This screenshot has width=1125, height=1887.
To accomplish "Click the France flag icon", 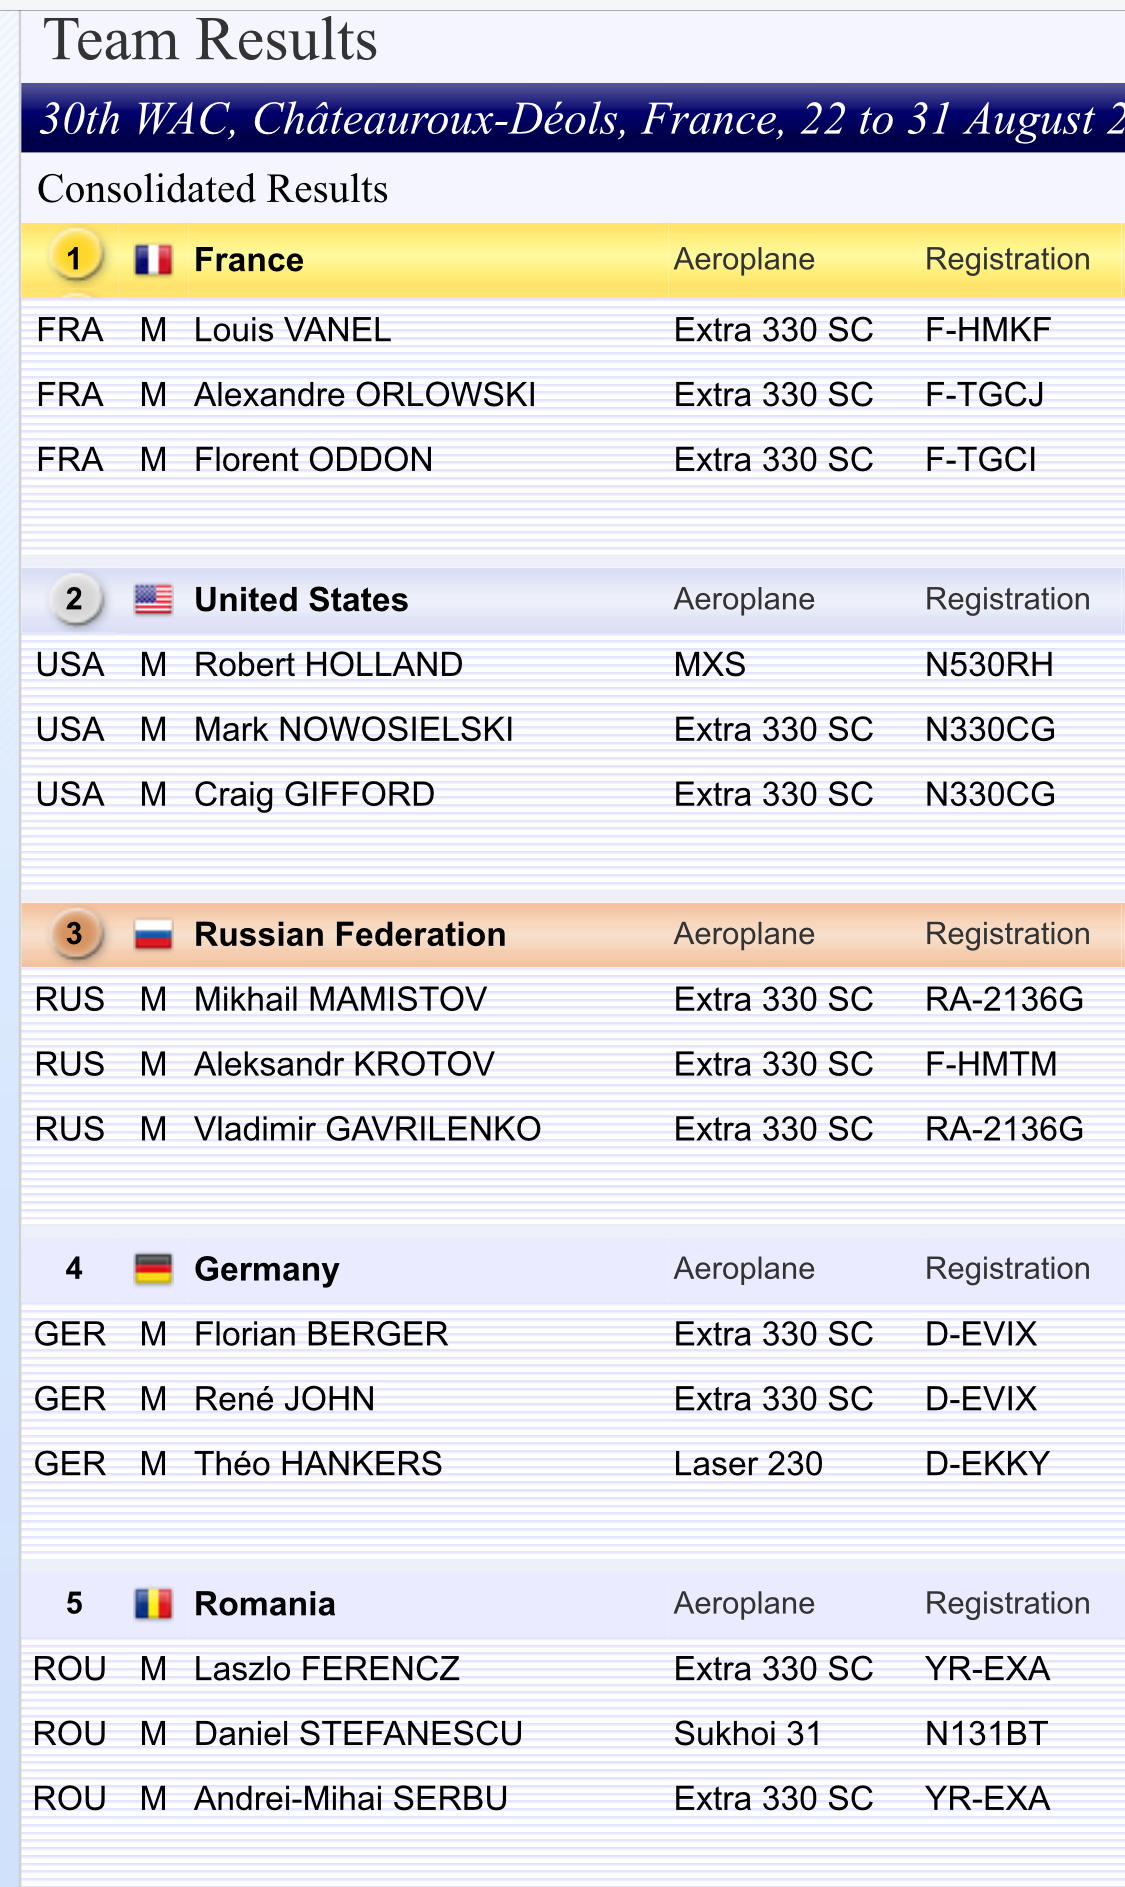I will click(153, 260).
